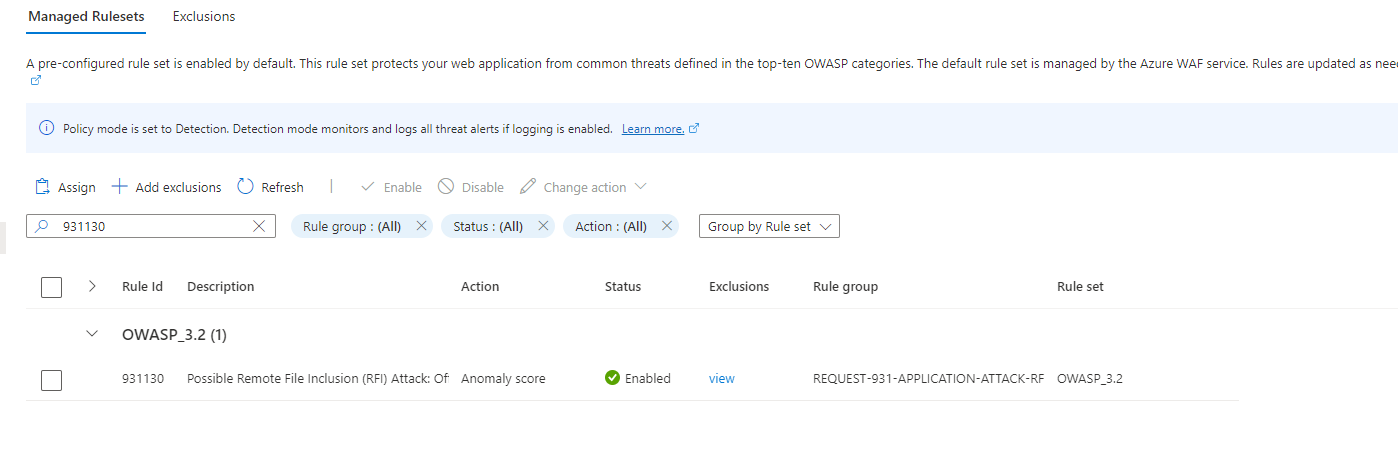Remove the Rule group filter chip
Screen dimensions: 1398x466
pos(421,226)
